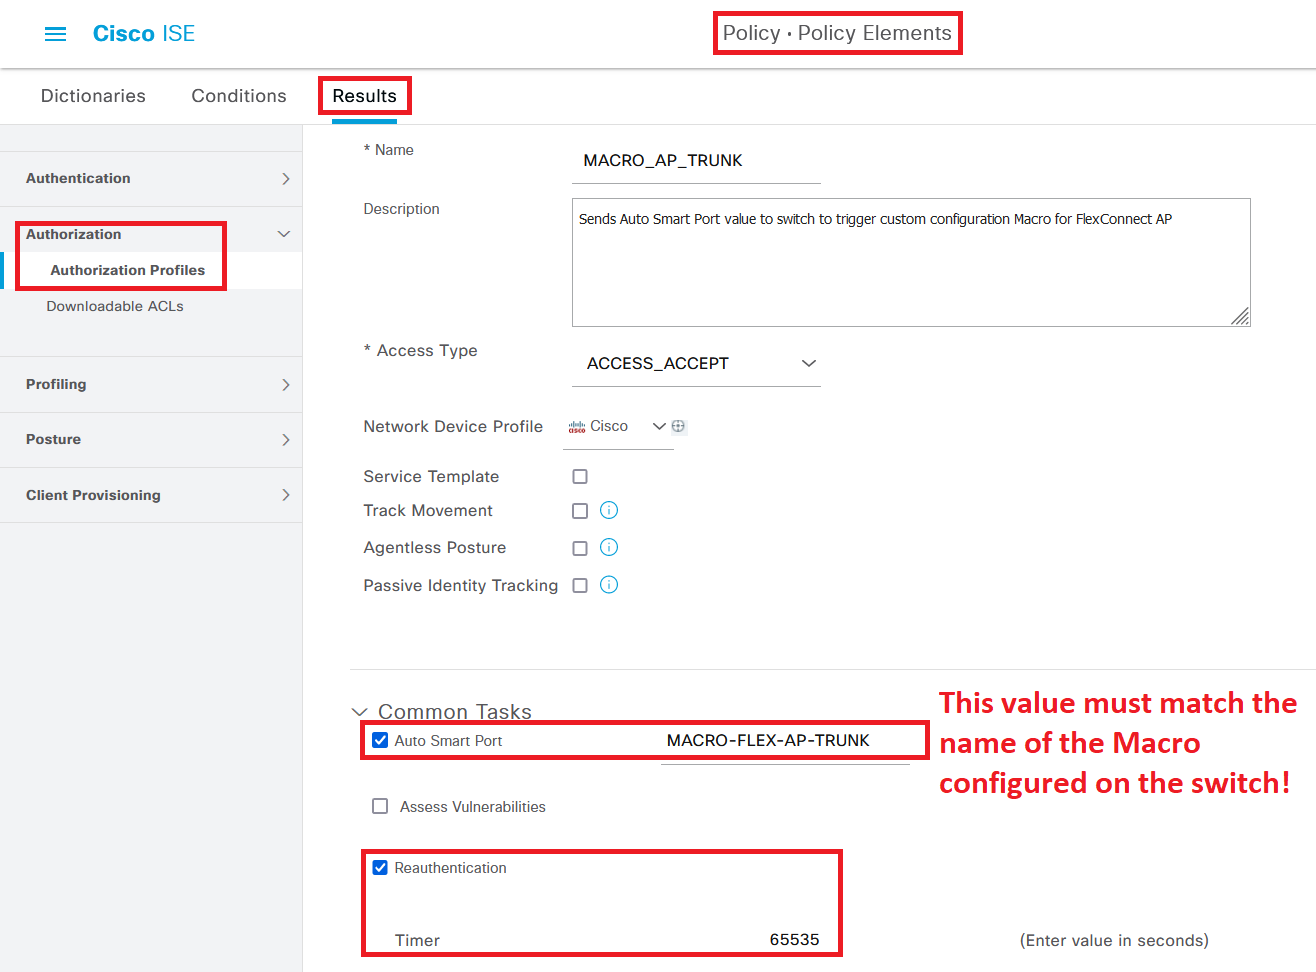Click the Agentless Posture info icon

pos(610,547)
